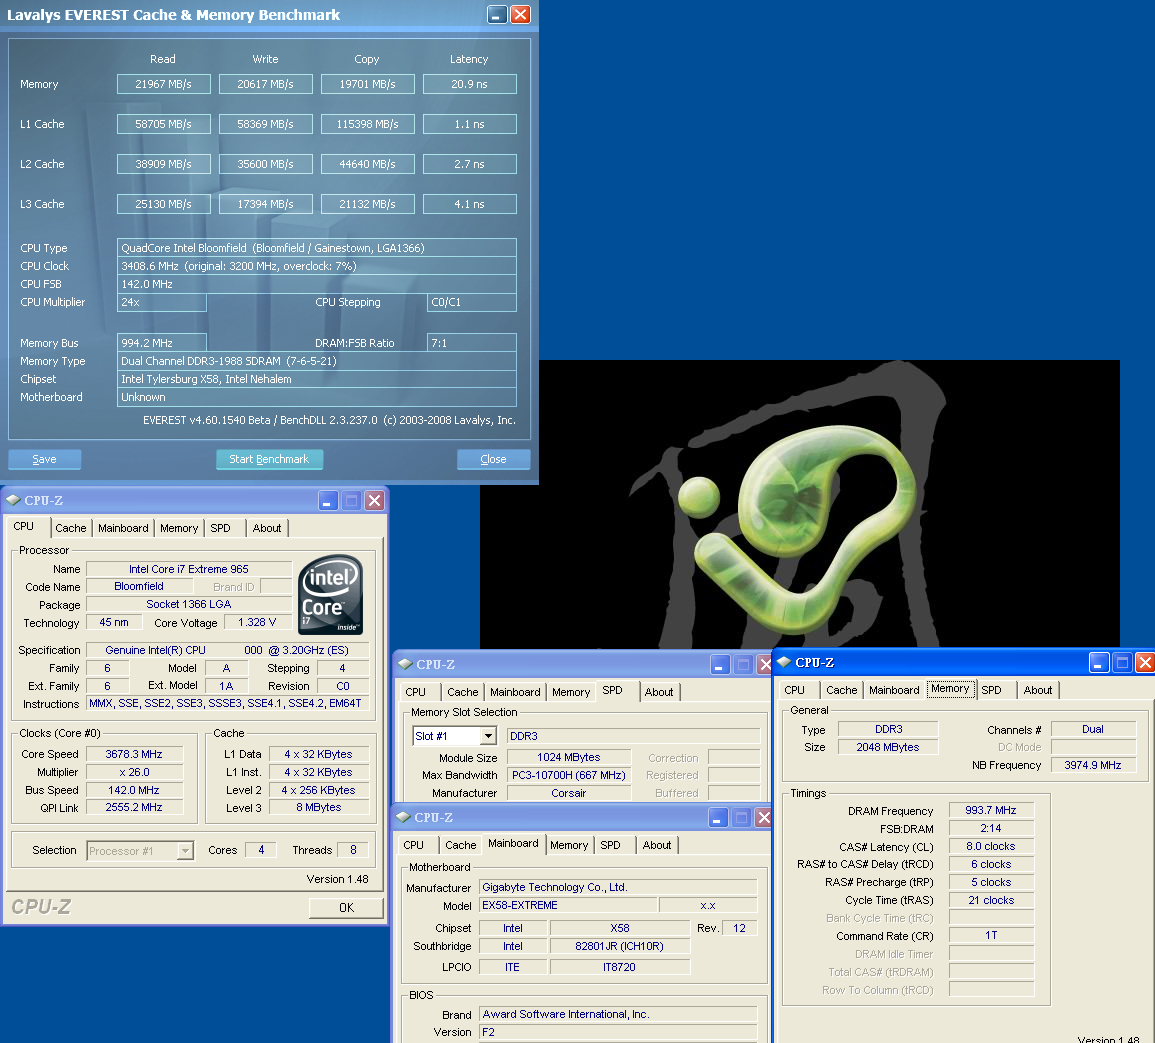Open Mainboard tab in Memory Slot Selection window
Viewport: 1155px width, 1043px height.
pos(515,692)
